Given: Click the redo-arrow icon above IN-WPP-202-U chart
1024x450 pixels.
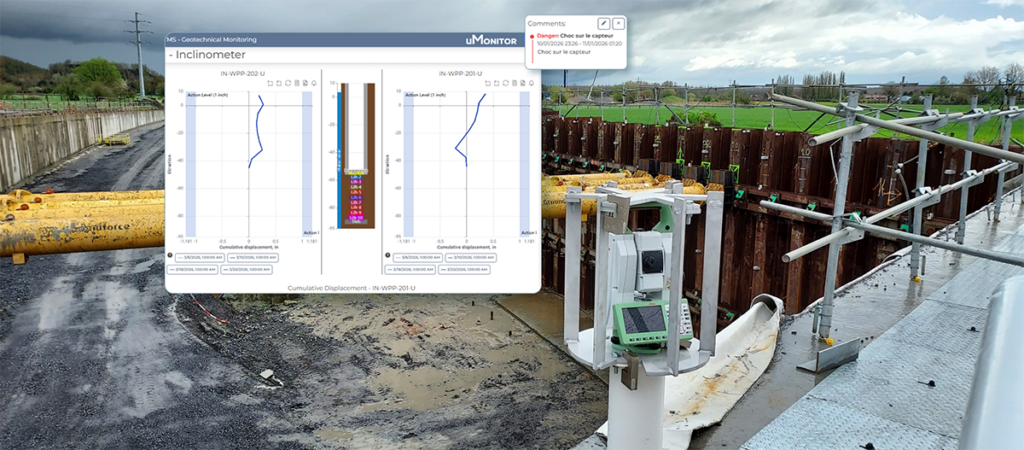Looking at the screenshot, I should pyautogui.click(x=279, y=83).
